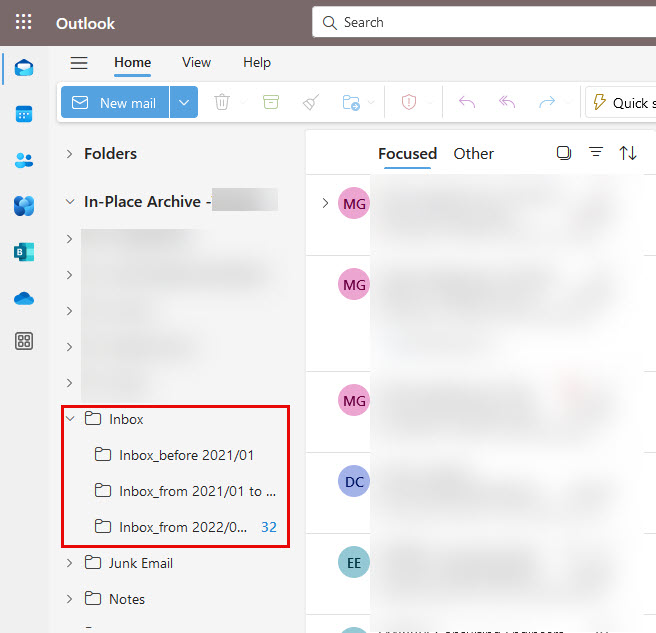Click the Reply all arrow icon
Viewport: 656px width, 633px height.
tap(507, 102)
